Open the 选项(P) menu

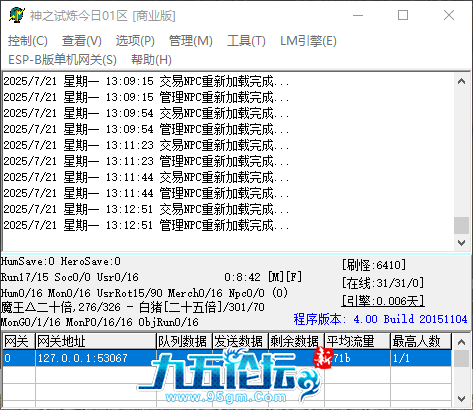135,41
